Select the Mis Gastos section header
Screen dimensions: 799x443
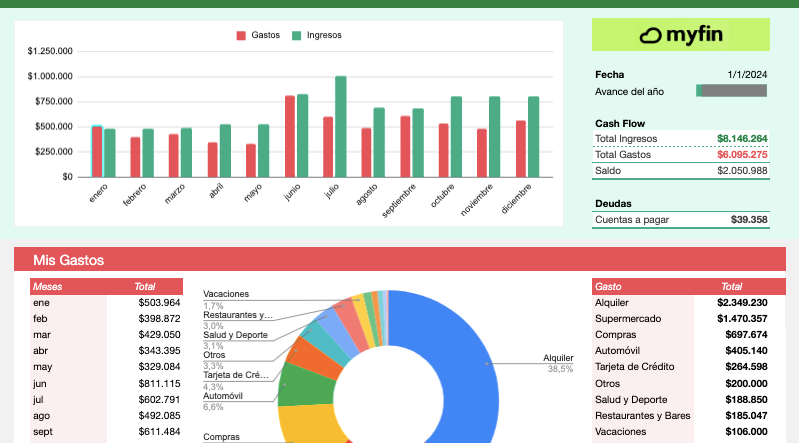pyautogui.click(x=69, y=260)
